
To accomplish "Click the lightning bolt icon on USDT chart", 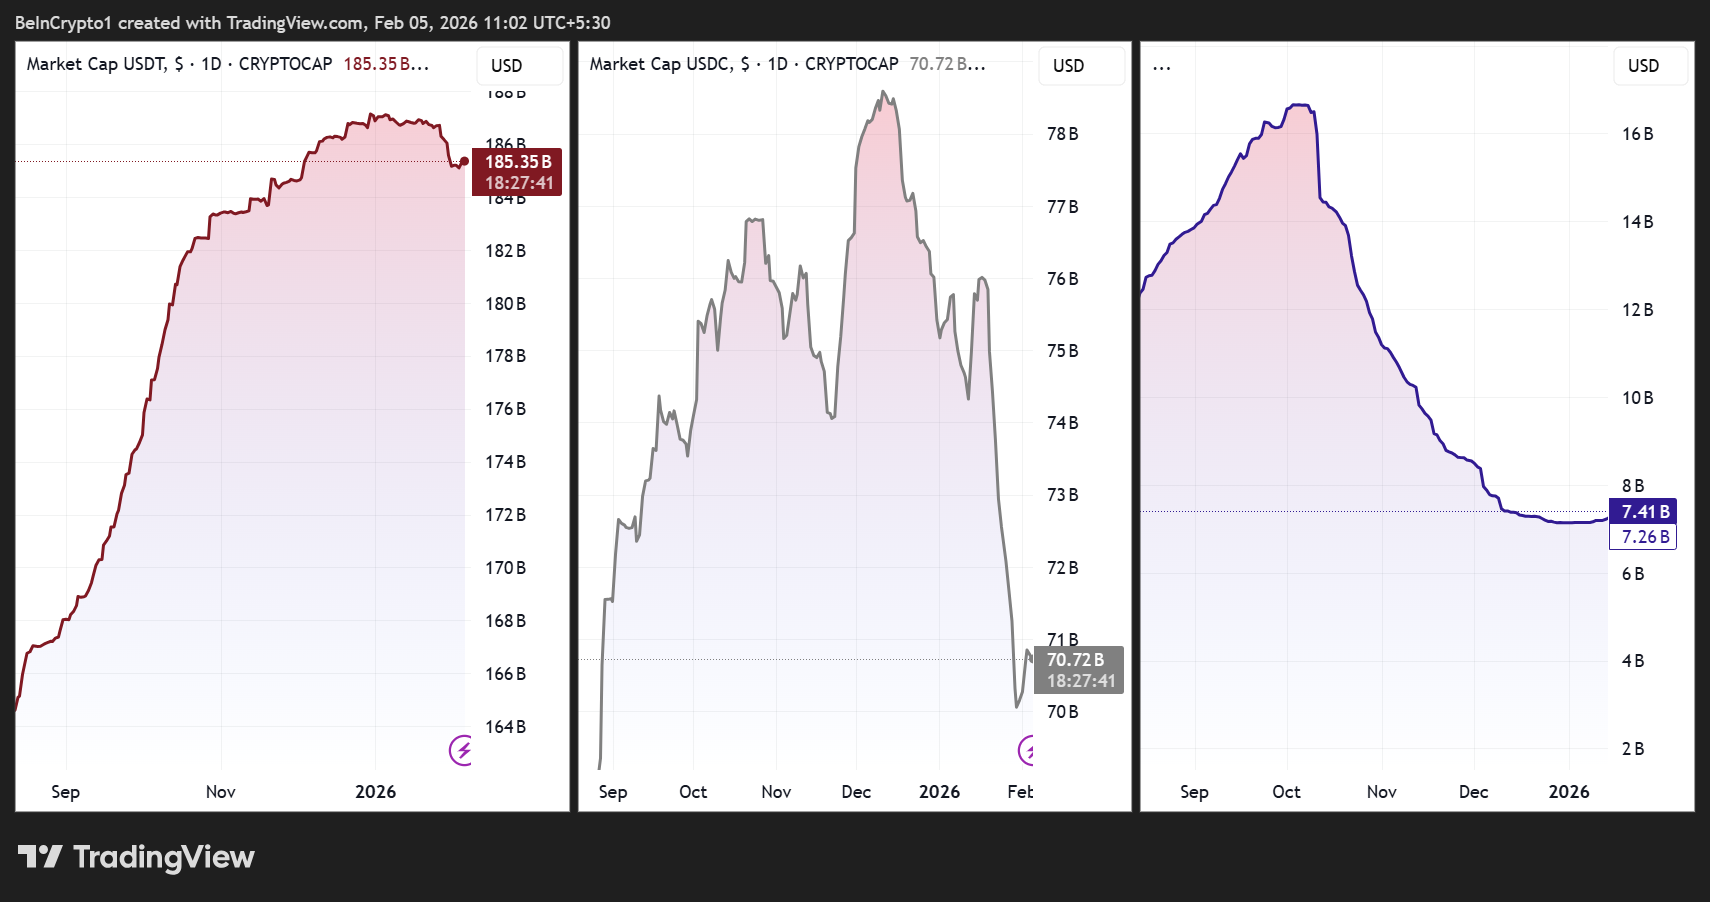I will [x=462, y=751].
